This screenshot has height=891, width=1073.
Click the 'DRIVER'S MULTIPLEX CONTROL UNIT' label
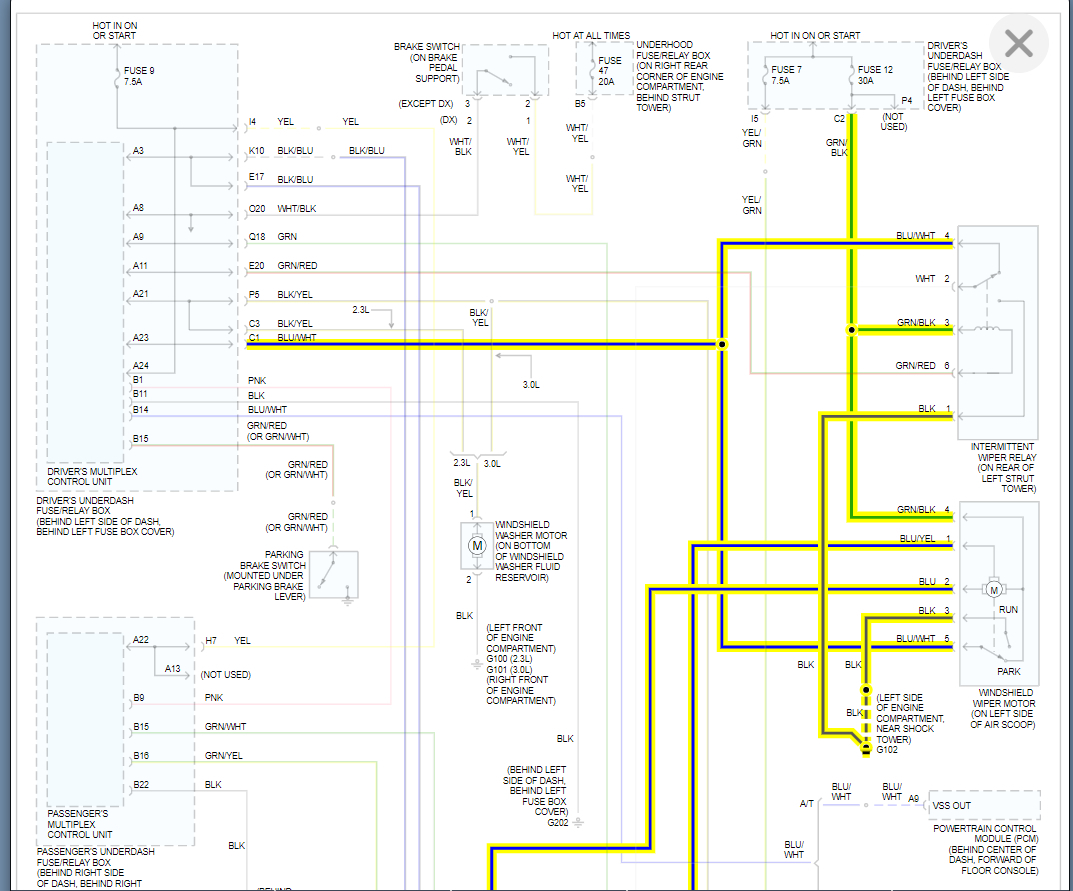pos(92,476)
